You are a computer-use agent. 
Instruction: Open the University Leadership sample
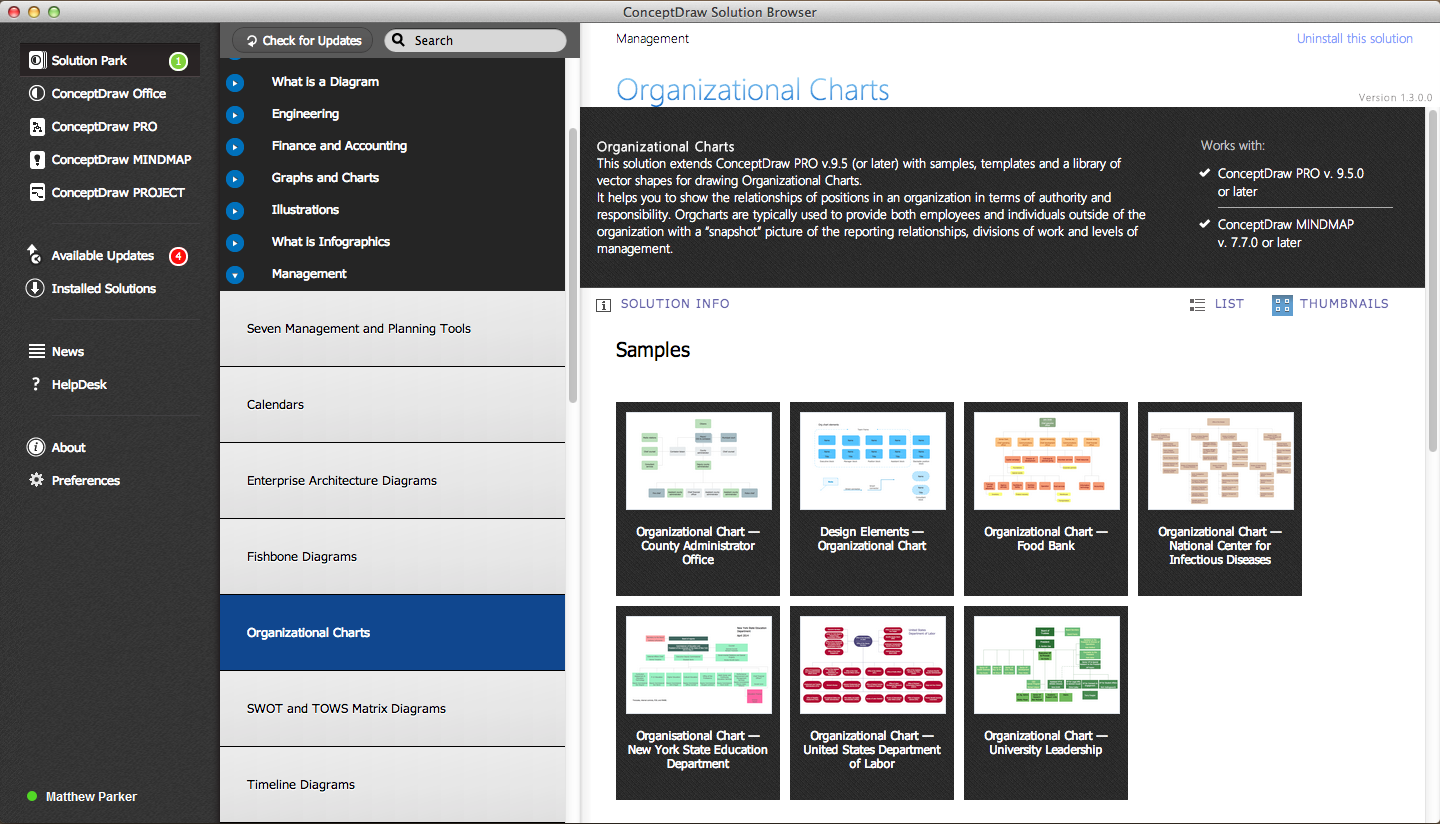(1046, 703)
